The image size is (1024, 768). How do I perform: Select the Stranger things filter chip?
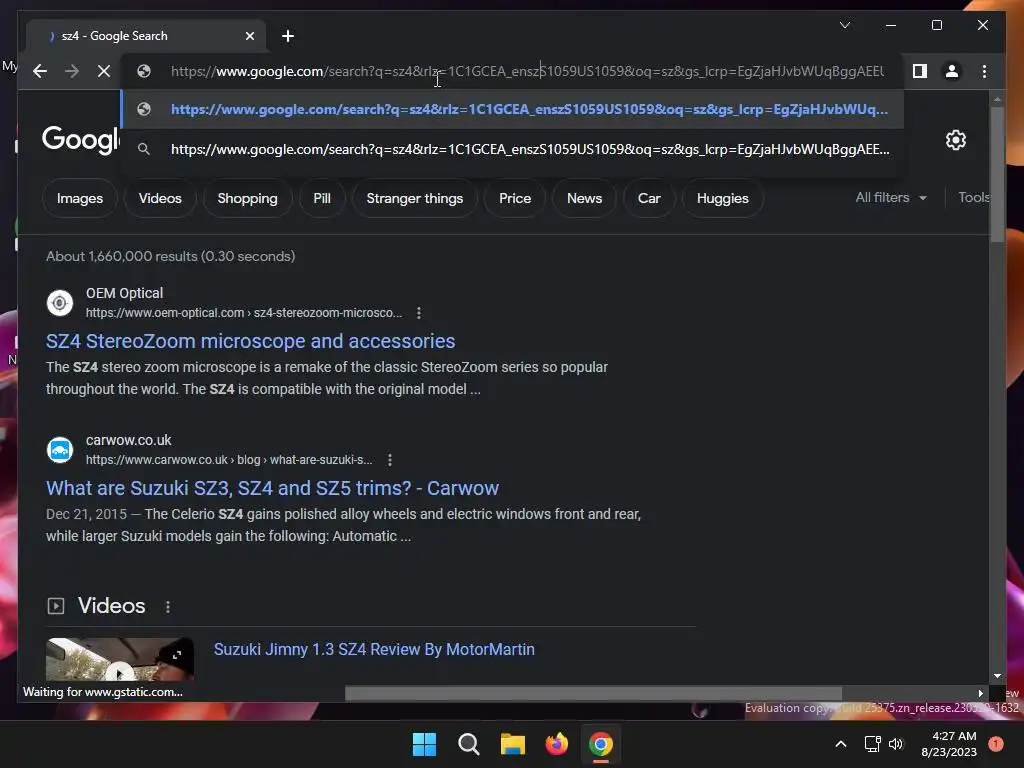415,198
